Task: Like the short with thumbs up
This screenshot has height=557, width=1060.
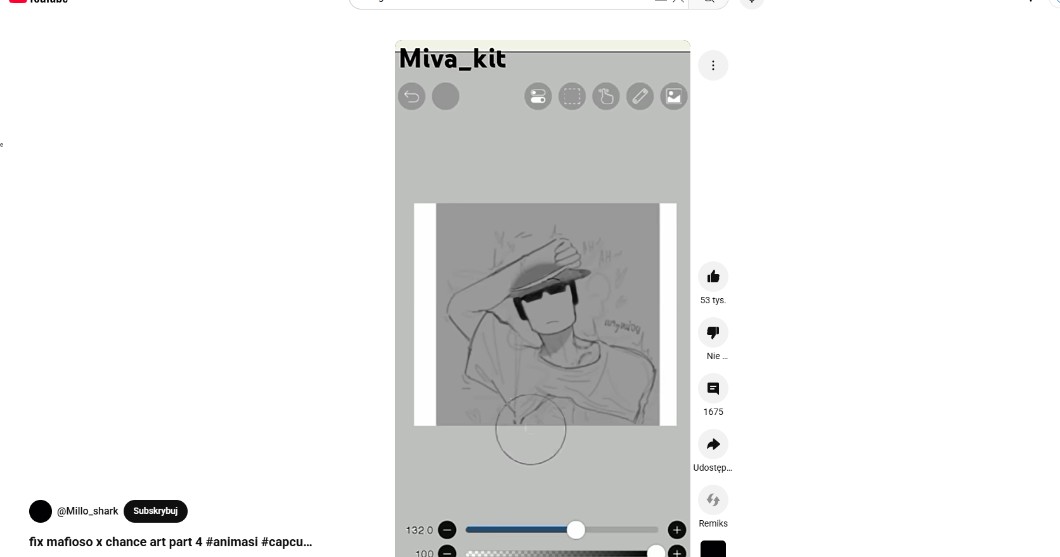Action: pos(713,276)
